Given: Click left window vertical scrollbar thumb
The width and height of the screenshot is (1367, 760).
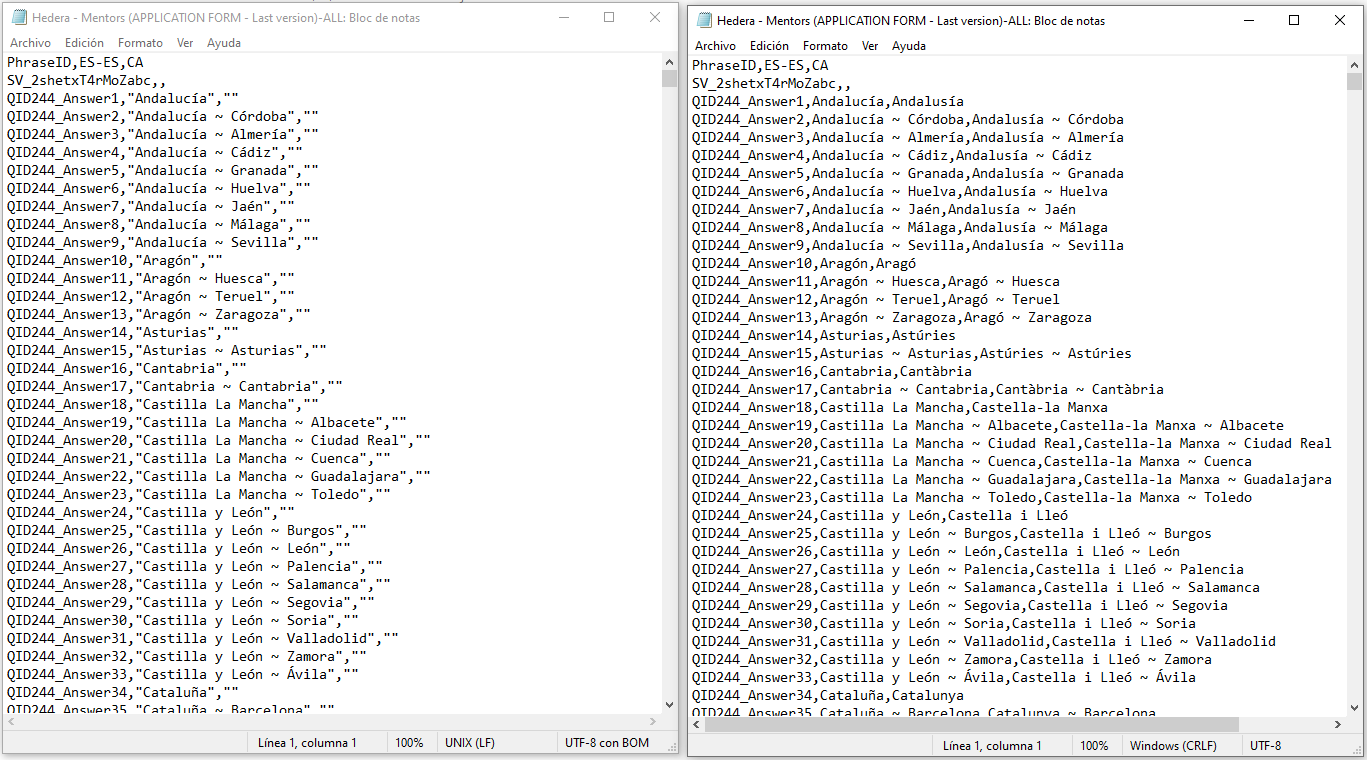Looking at the screenshot, I should [669, 79].
